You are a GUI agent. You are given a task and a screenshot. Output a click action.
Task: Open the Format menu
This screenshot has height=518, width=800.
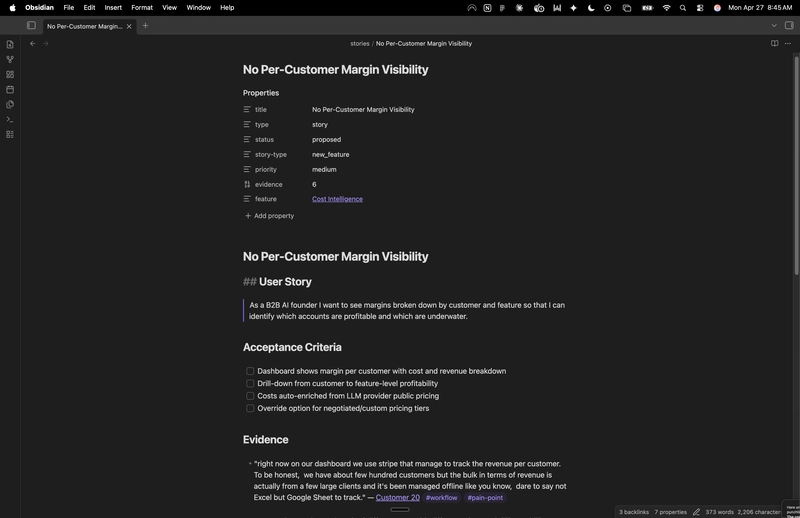click(x=142, y=8)
